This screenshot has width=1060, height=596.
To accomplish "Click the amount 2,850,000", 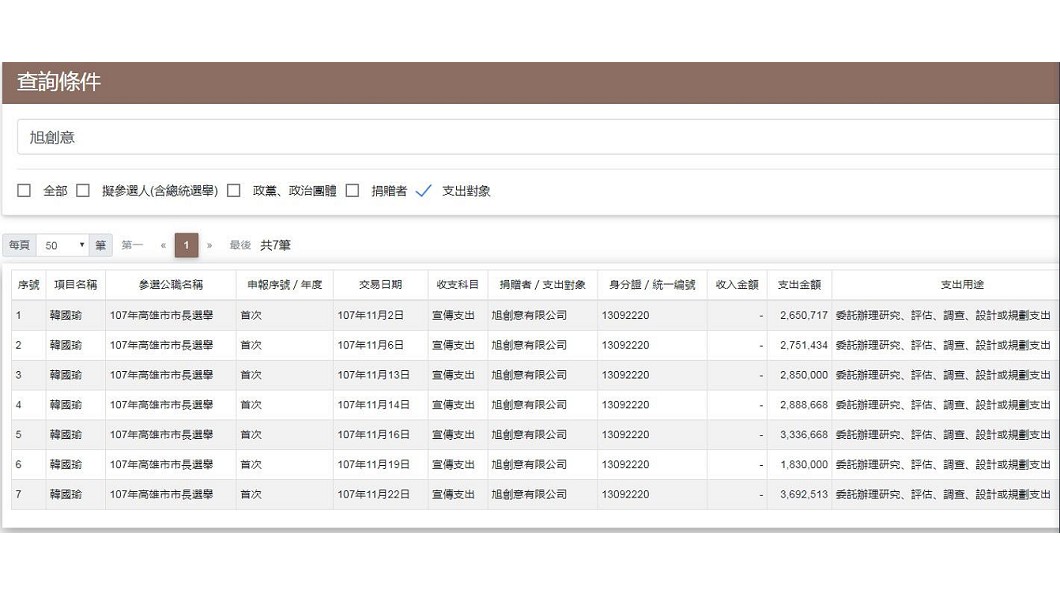I will click(x=804, y=375).
